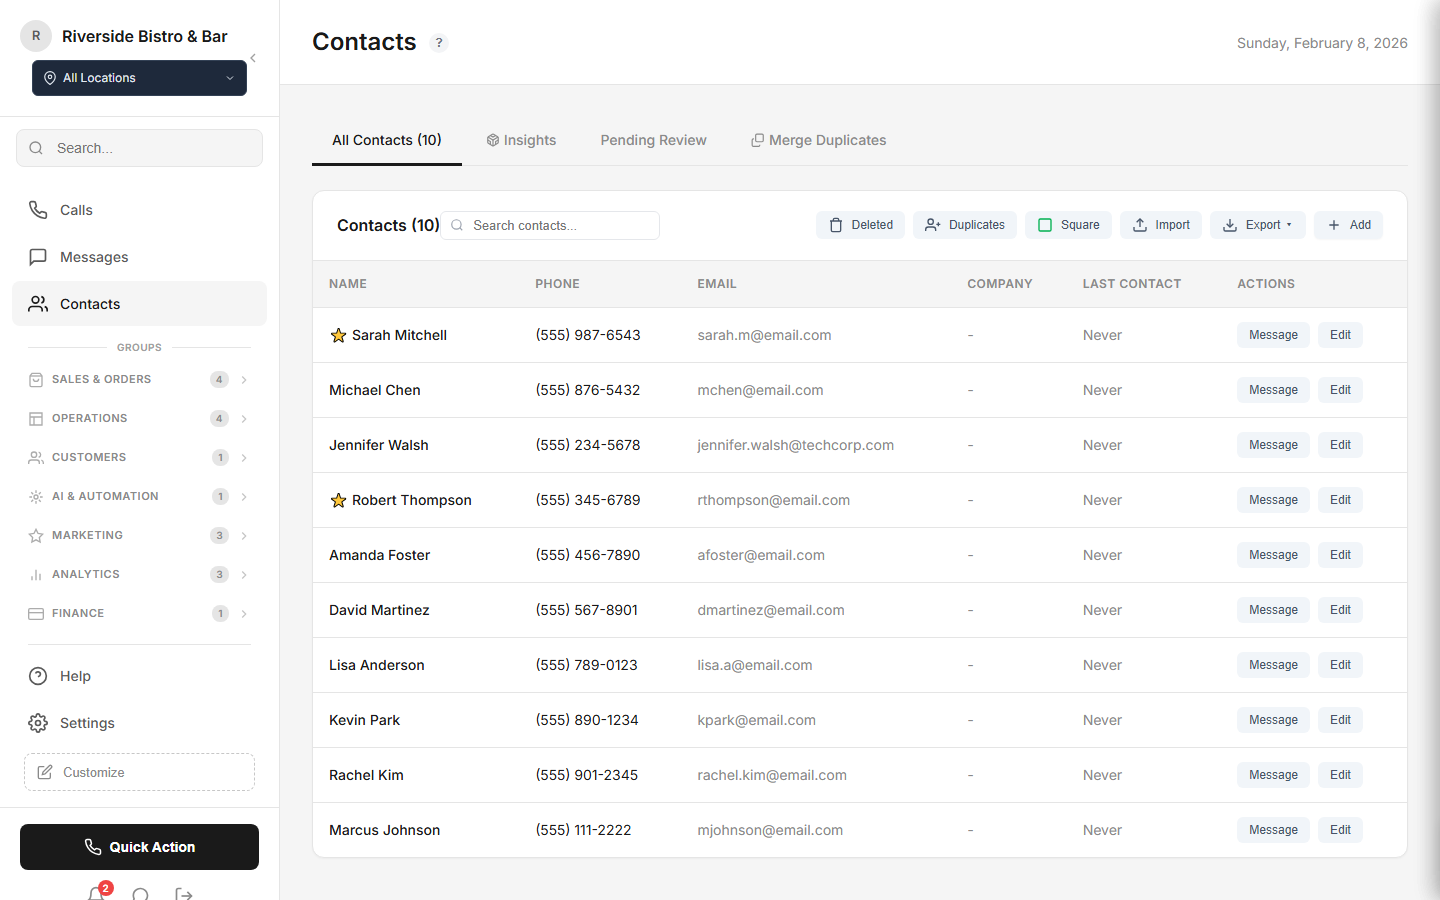The width and height of the screenshot is (1440, 900).
Task: Click the Add contact button
Action: (1348, 225)
